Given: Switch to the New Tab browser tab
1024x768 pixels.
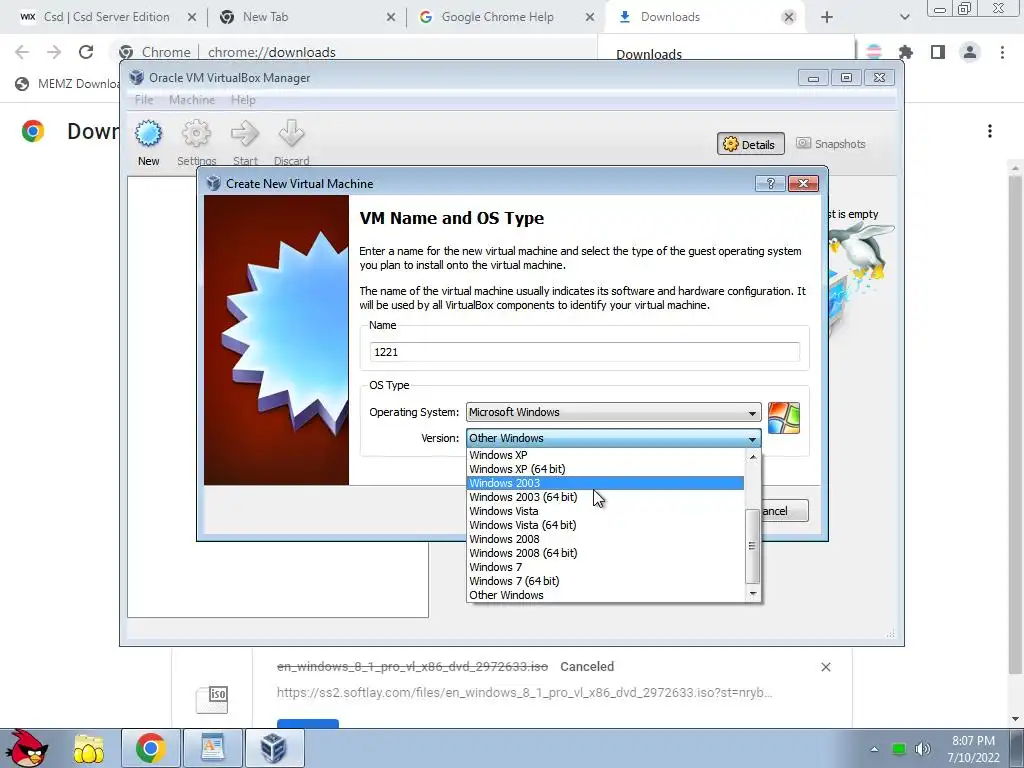Looking at the screenshot, I should pos(265,17).
